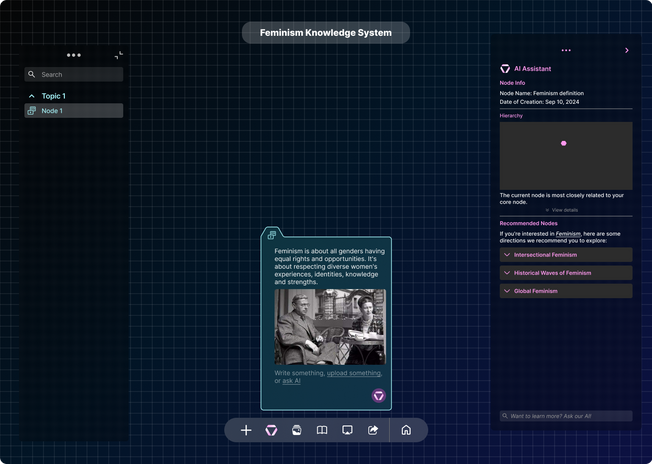Click Date of Creation: Sep 10, 2024 text
The width and height of the screenshot is (652, 464).
(539, 102)
